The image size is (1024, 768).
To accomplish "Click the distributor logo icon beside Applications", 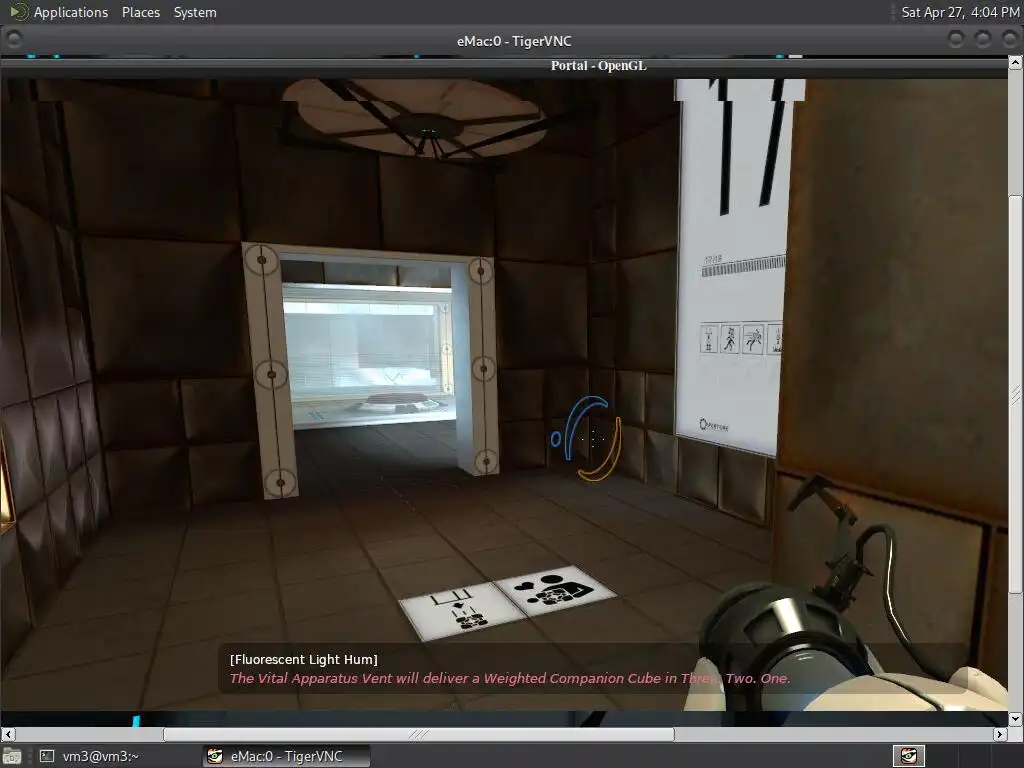I will (x=18, y=12).
